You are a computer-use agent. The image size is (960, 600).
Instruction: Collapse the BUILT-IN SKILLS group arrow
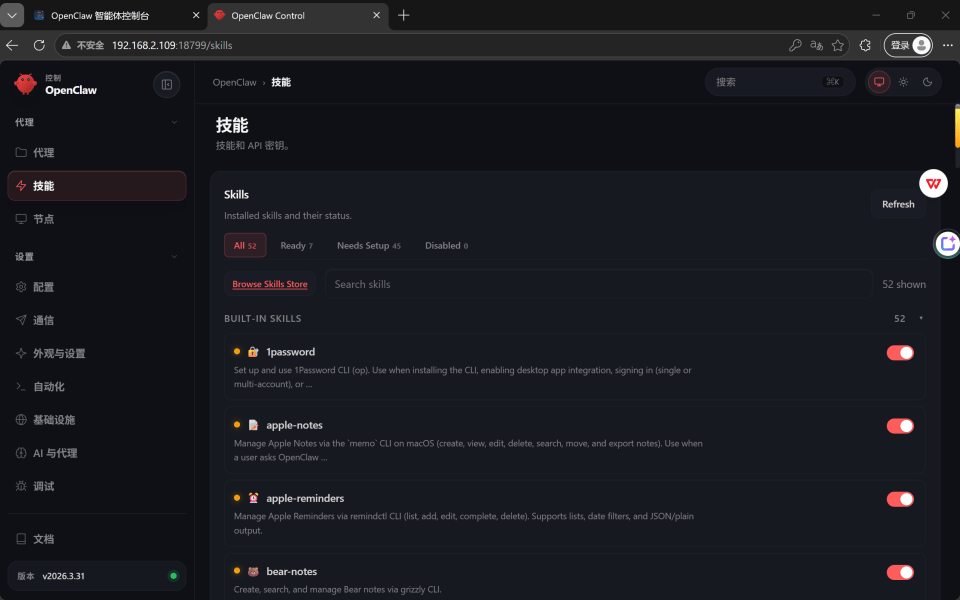tap(921, 318)
